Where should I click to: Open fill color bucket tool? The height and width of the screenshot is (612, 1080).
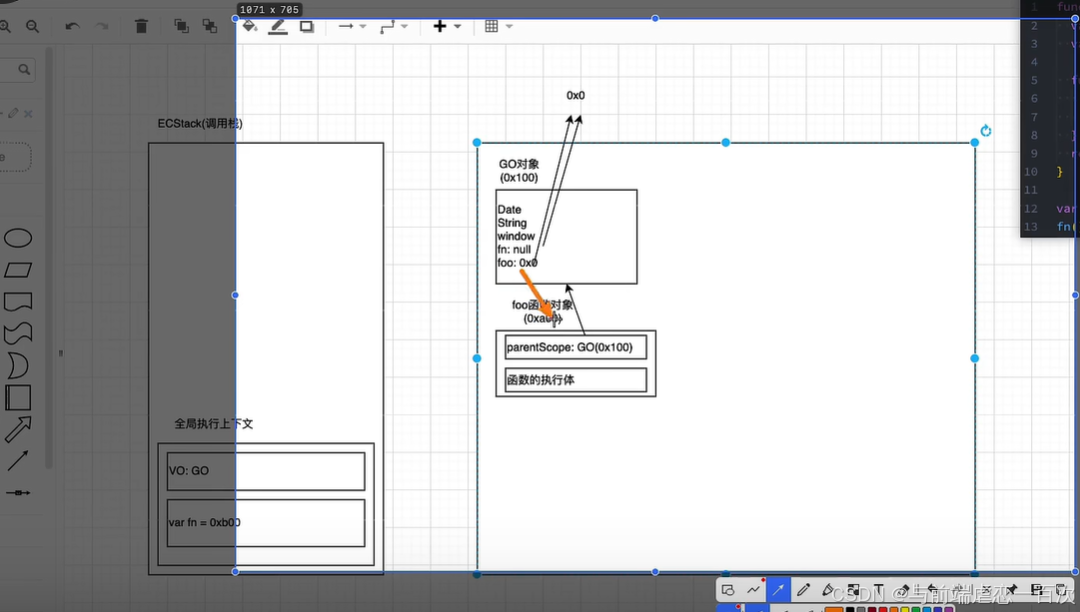[x=249, y=26]
